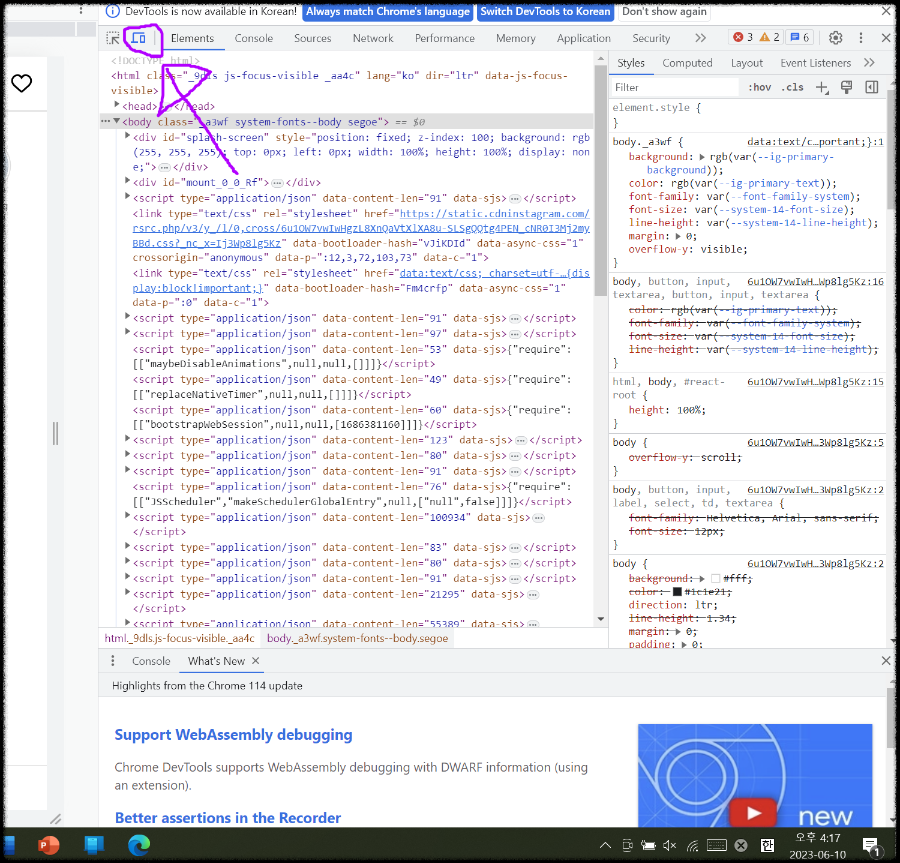This screenshot has height=863, width=900.
Task: Expand the head element node
Action: tap(117, 105)
